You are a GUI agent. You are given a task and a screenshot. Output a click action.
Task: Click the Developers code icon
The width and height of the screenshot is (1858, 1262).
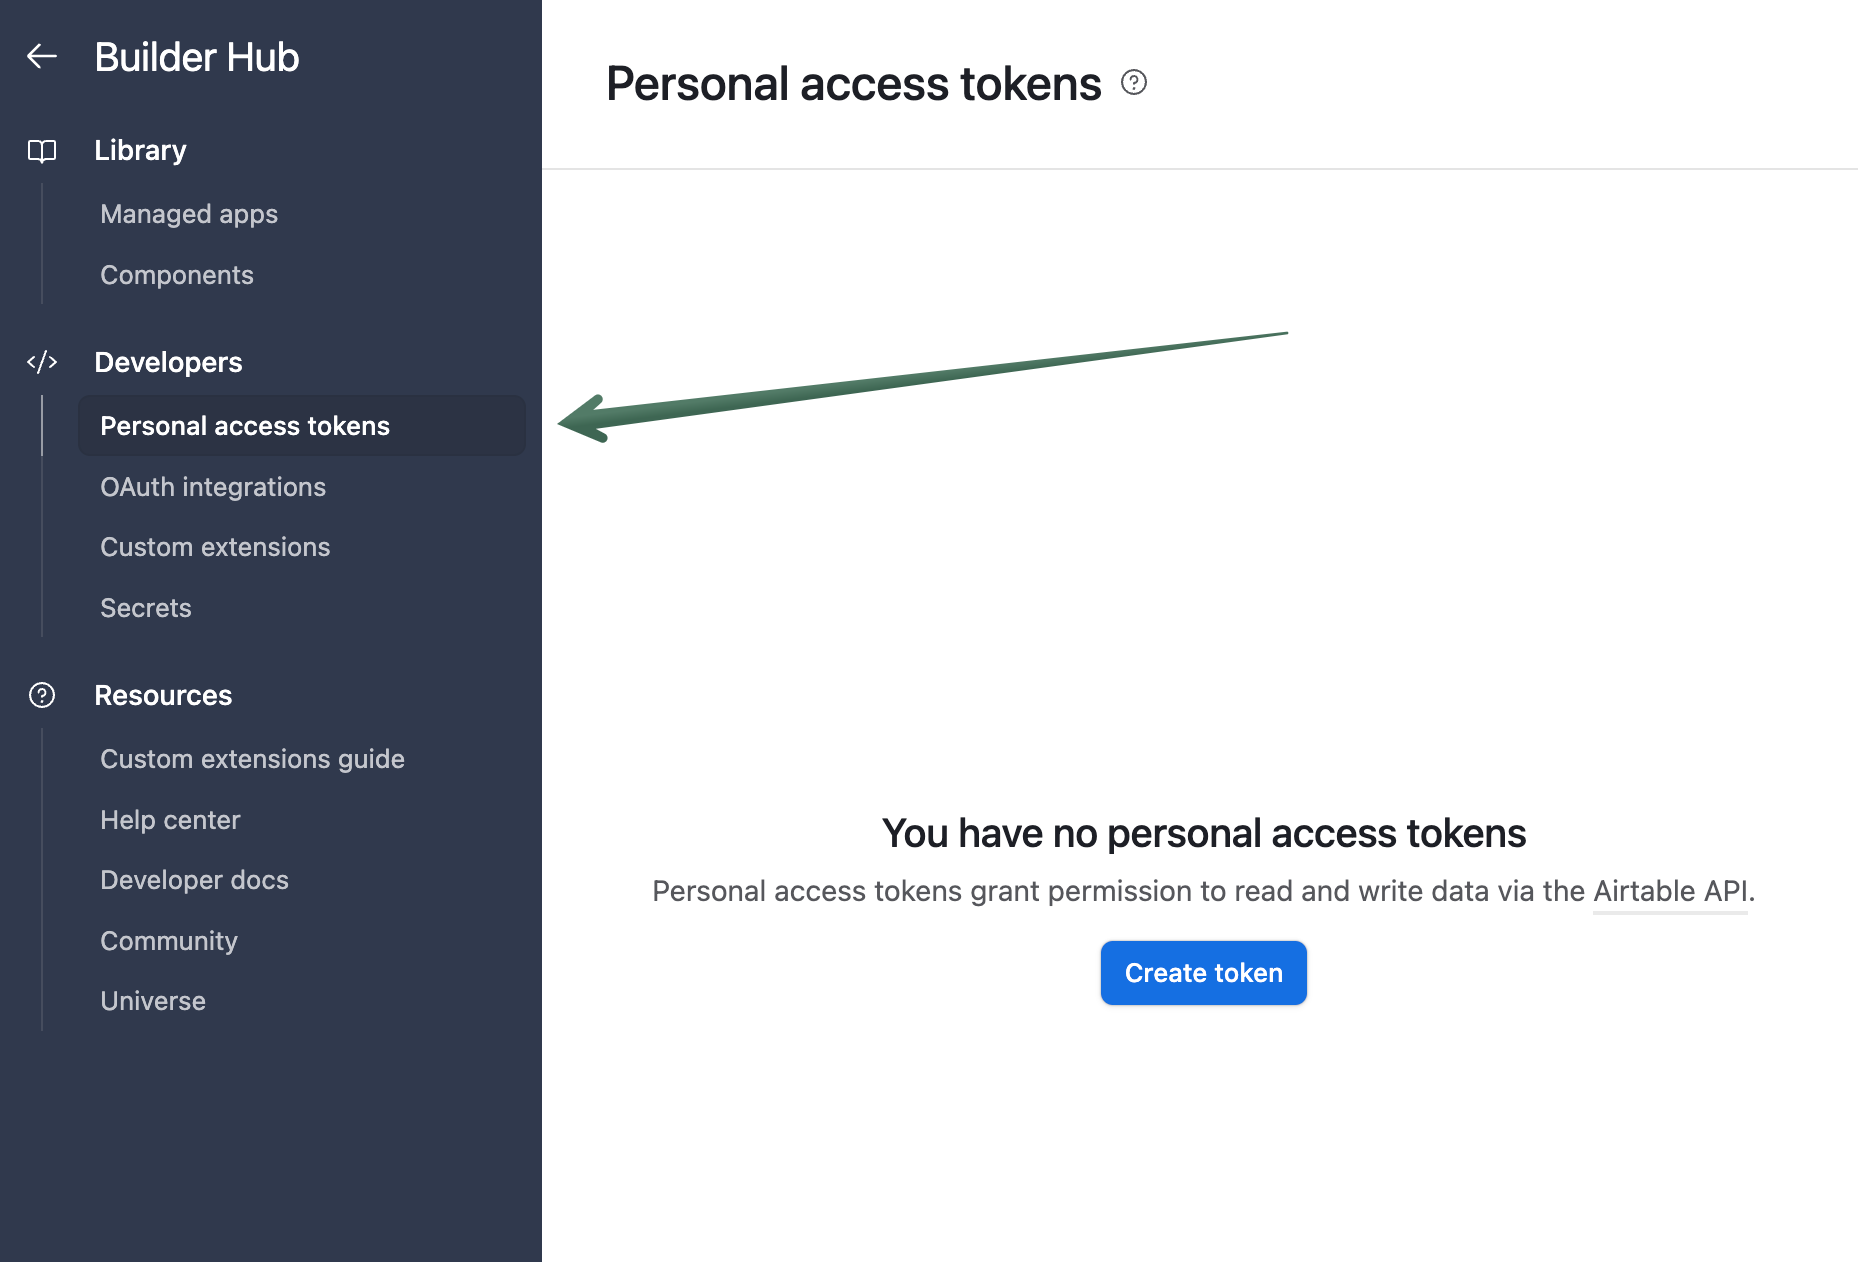pyautogui.click(x=42, y=363)
